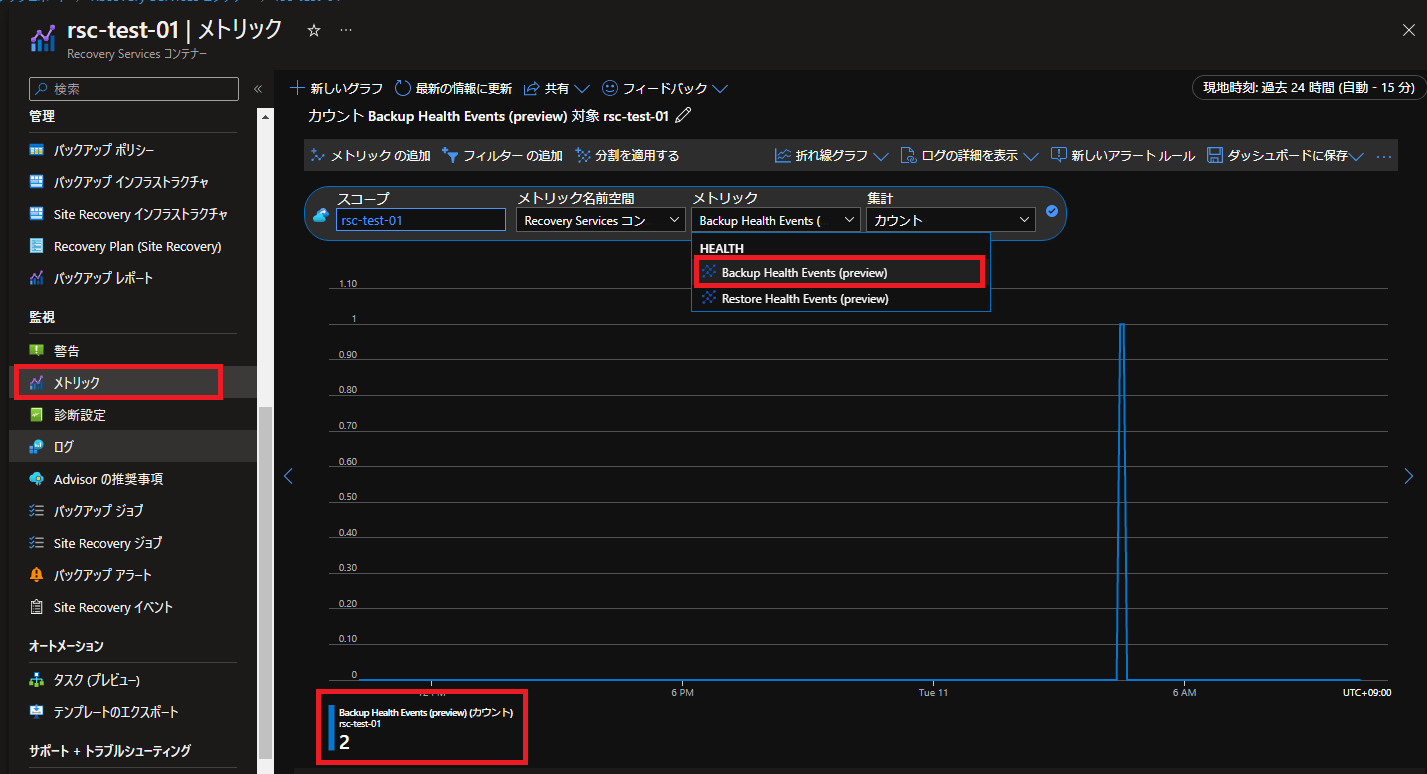This screenshot has width=1427, height=774.
Task: Close the blade with the X button
Action: click(1409, 30)
